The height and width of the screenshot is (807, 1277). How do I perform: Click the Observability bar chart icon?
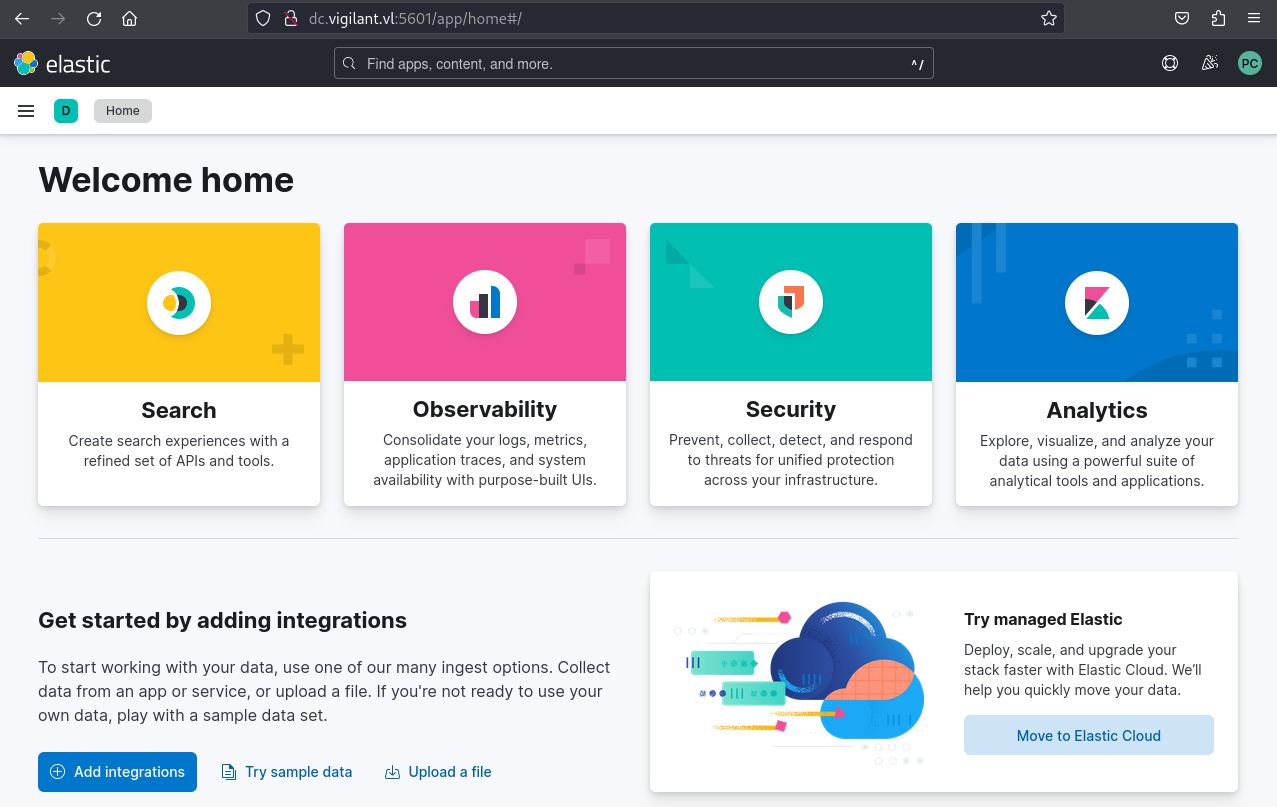point(485,302)
